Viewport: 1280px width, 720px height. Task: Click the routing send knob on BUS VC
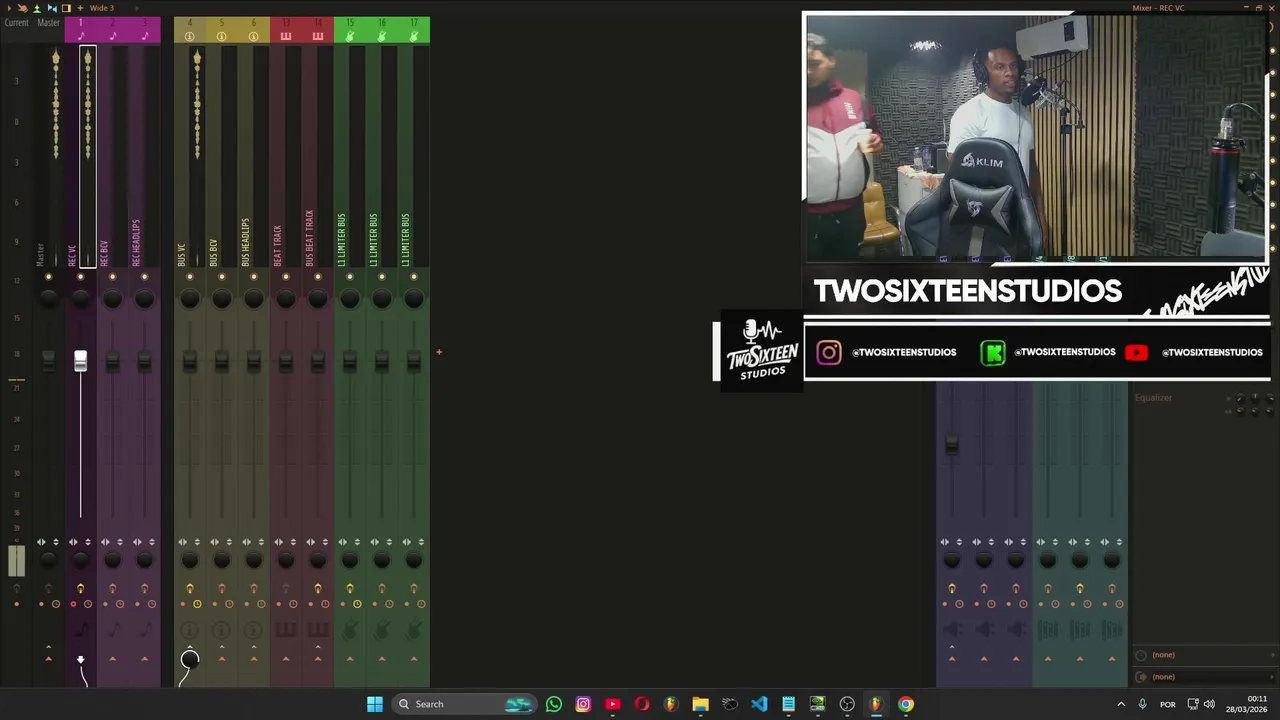click(x=190, y=659)
